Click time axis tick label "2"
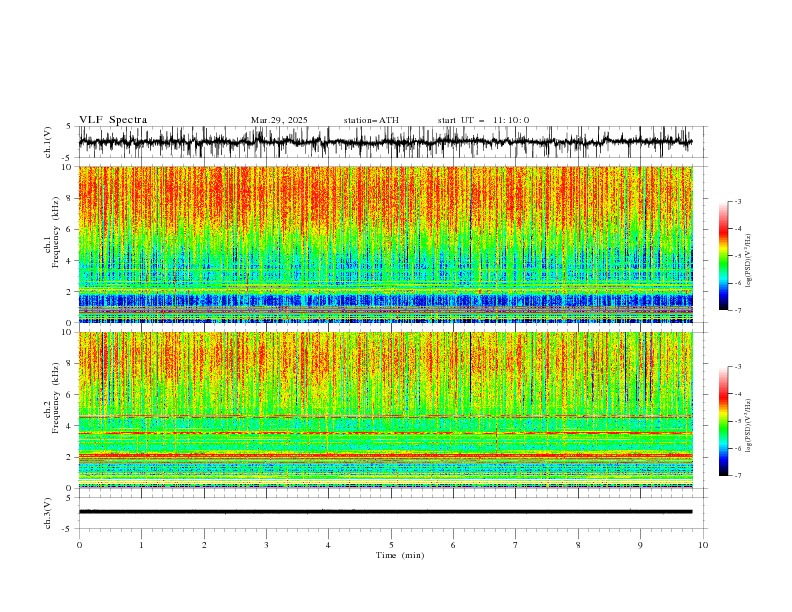The image size is (792, 612). [x=204, y=545]
